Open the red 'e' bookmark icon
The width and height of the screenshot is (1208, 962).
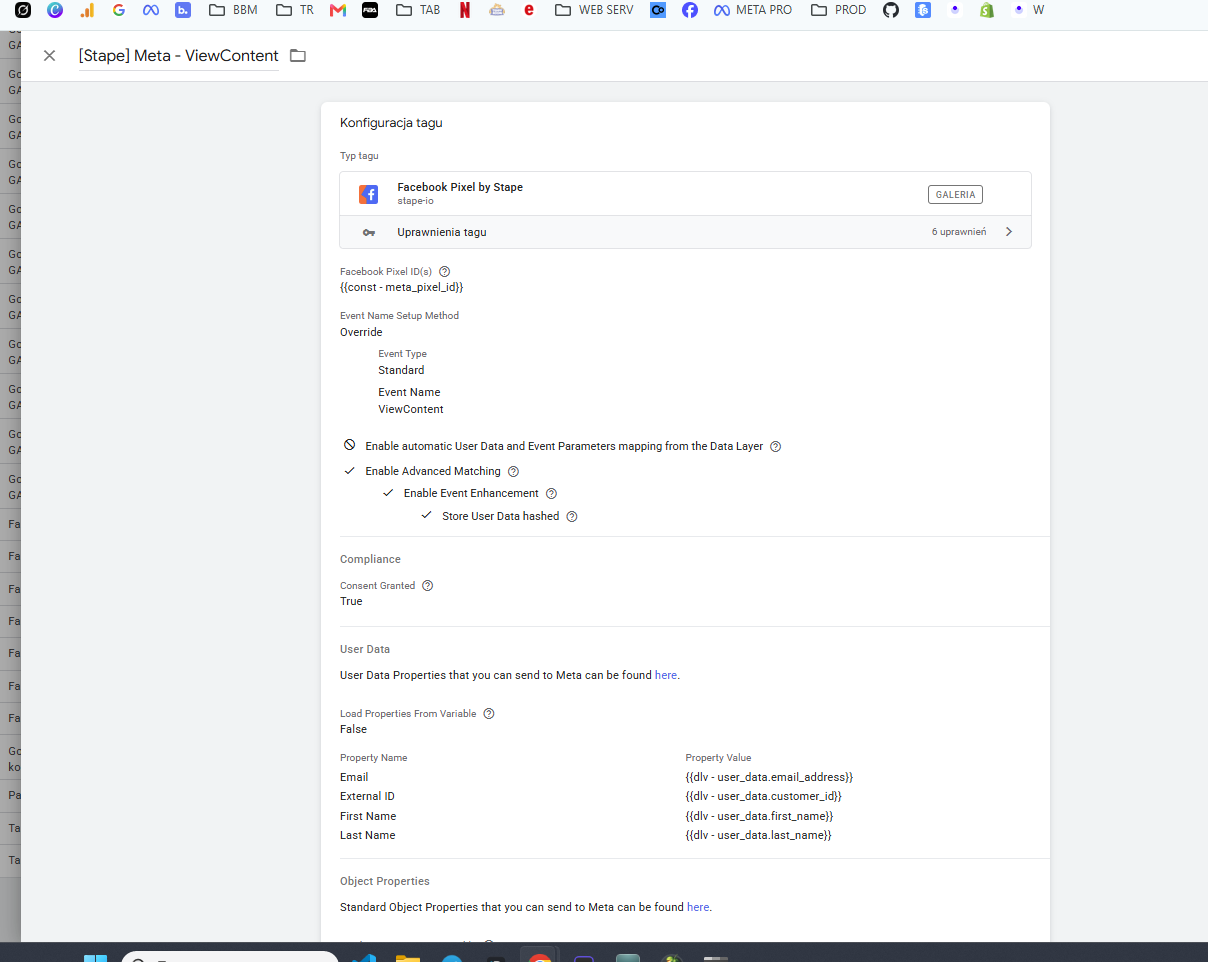[529, 10]
